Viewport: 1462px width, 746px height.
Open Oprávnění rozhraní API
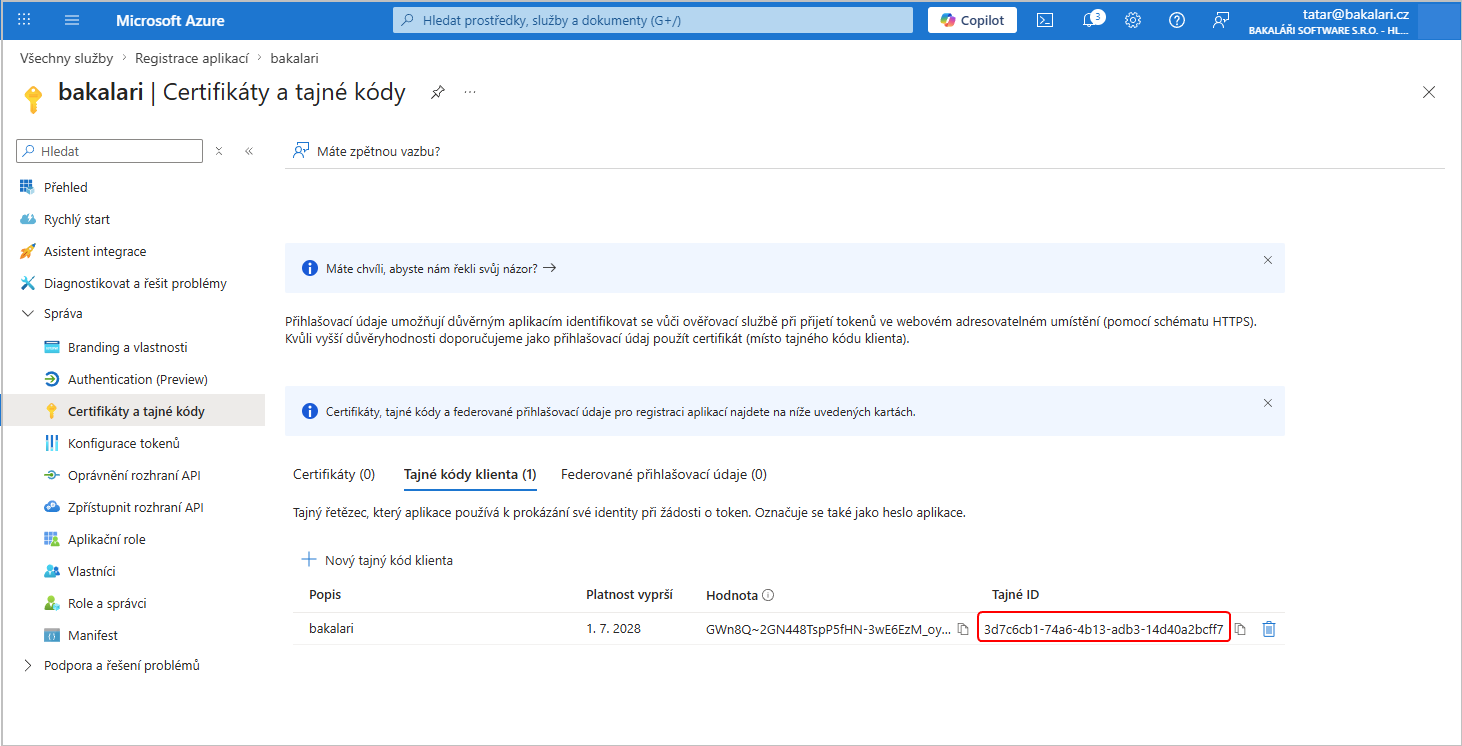[133, 475]
